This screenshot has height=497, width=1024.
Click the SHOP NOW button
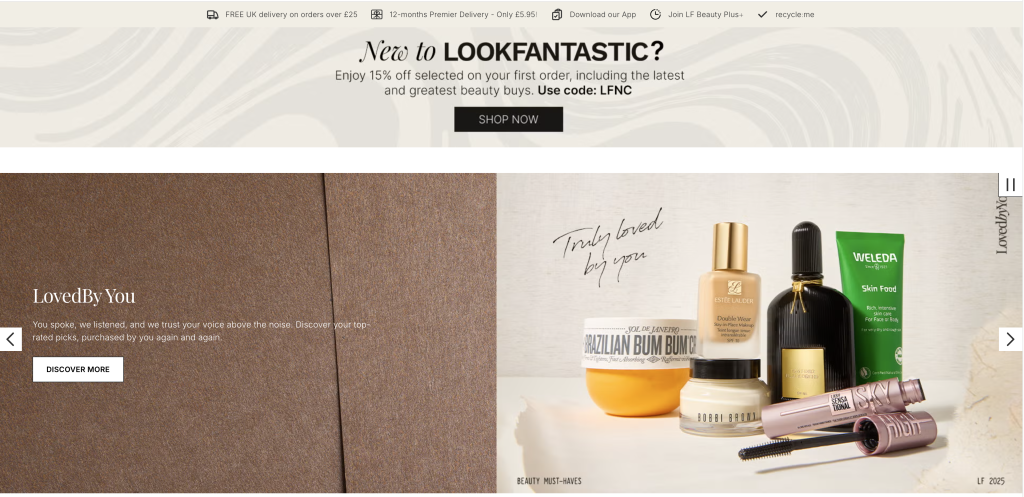coord(509,120)
